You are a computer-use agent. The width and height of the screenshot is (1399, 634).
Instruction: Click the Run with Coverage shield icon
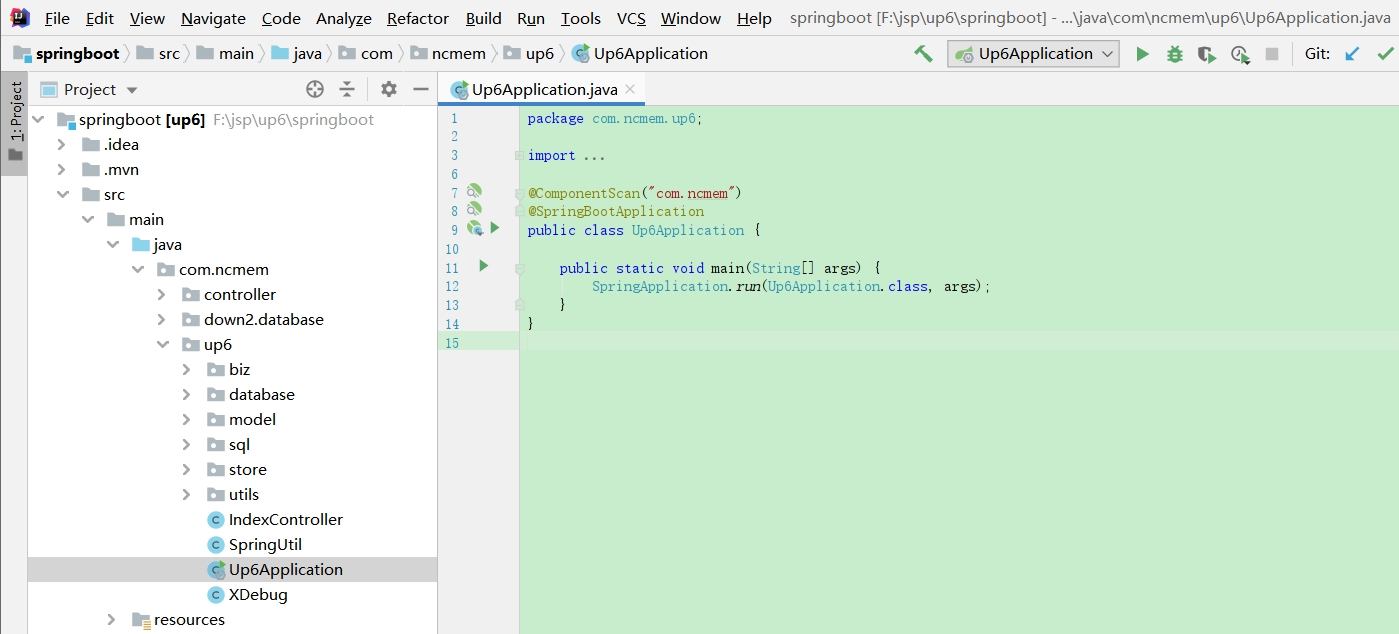pos(1207,54)
